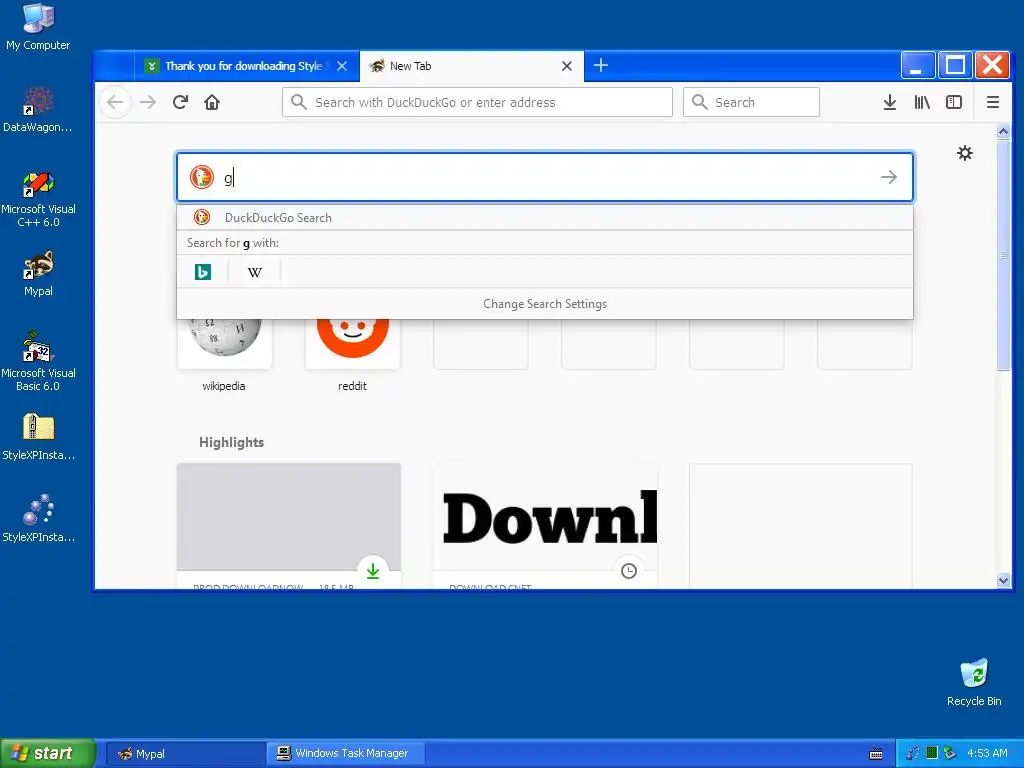Click the DuckDuckGo logo in search box
Viewport: 1024px width, 768px height.
[x=202, y=177]
